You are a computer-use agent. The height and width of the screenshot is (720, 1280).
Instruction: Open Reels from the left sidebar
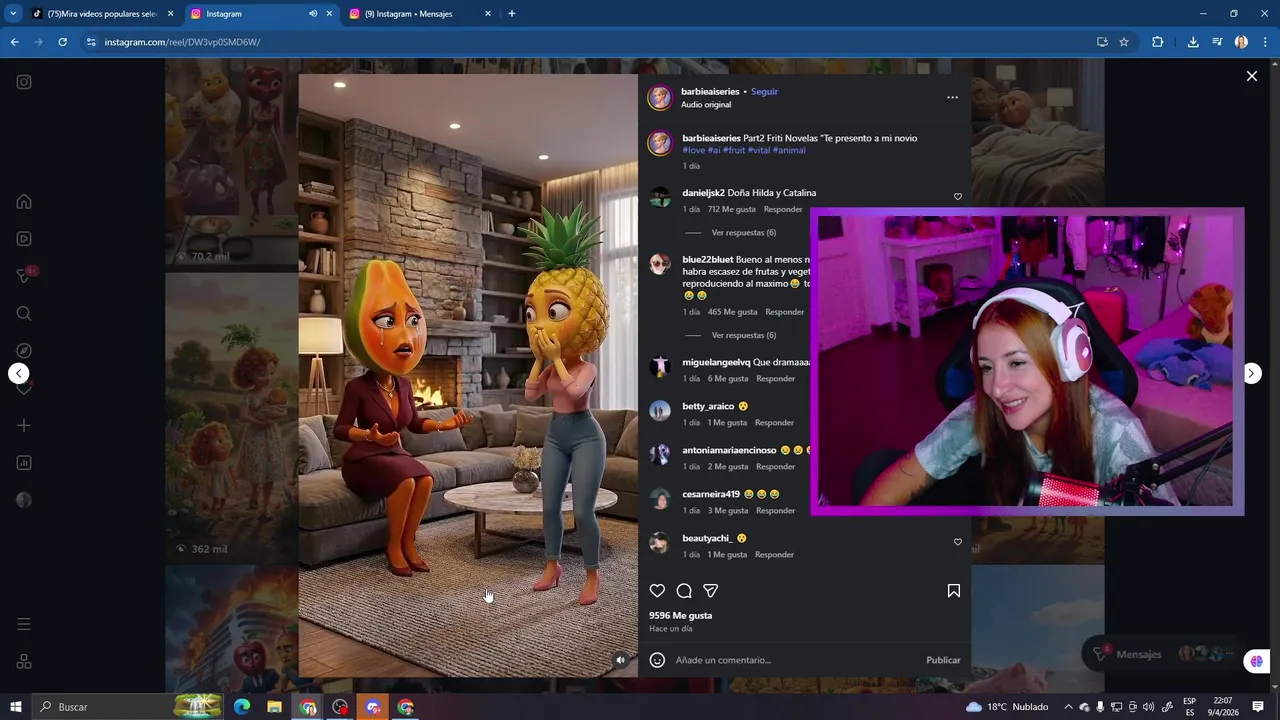pyautogui.click(x=24, y=239)
